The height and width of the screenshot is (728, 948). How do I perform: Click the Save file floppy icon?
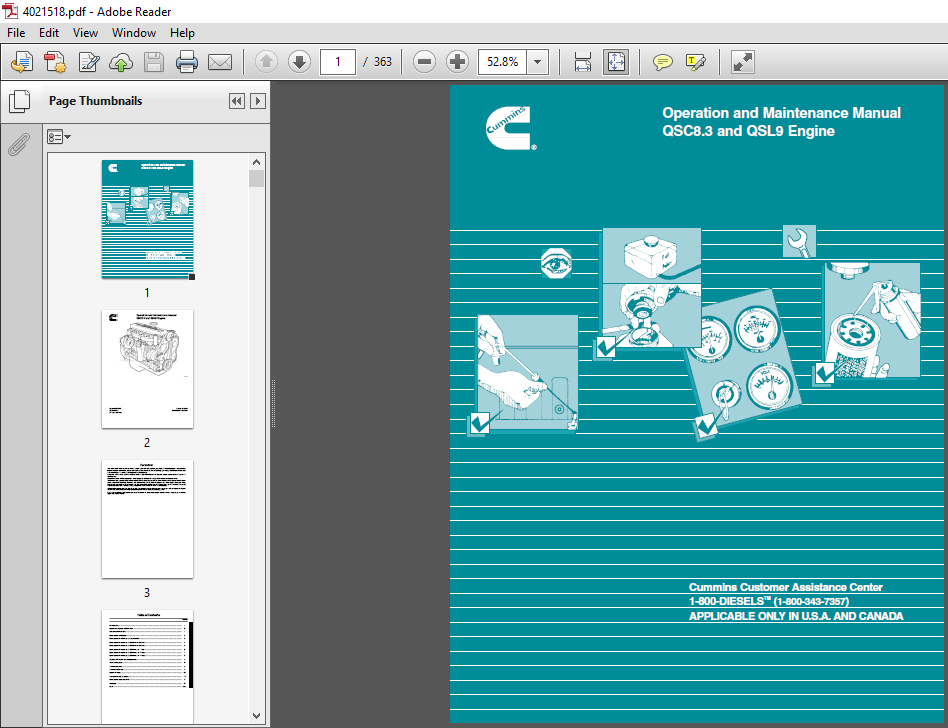tap(154, 62)
